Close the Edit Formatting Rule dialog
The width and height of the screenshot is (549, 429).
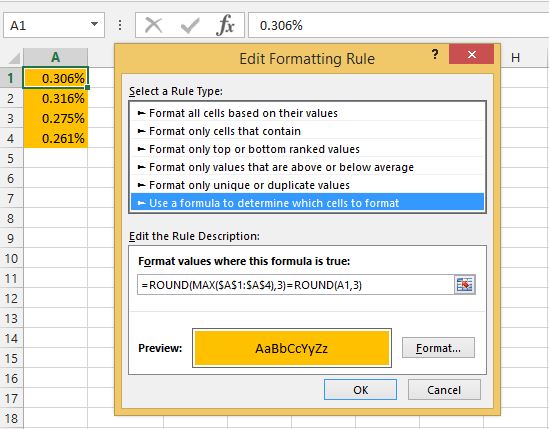pos(471,54)
